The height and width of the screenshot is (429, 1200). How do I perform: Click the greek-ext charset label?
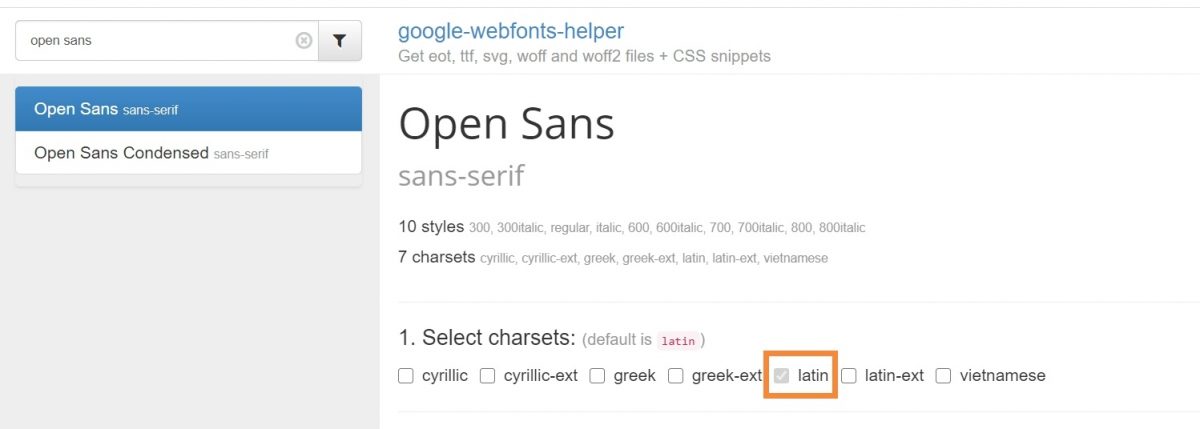coord(727,376)
